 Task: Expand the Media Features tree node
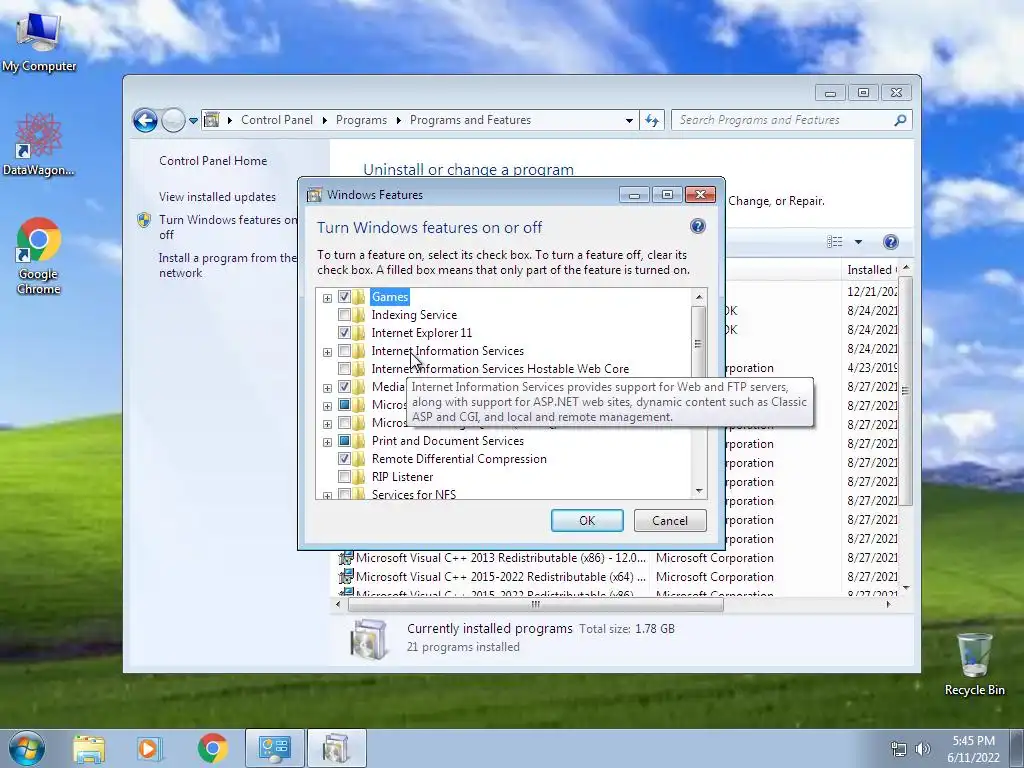click(x=327, y=388)
